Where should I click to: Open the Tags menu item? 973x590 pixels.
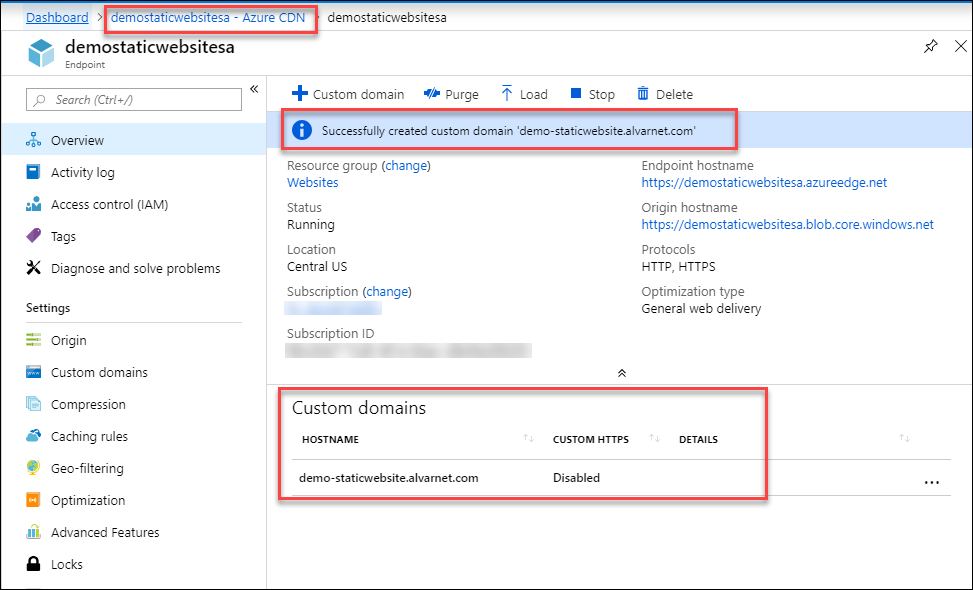coord(133,236)
